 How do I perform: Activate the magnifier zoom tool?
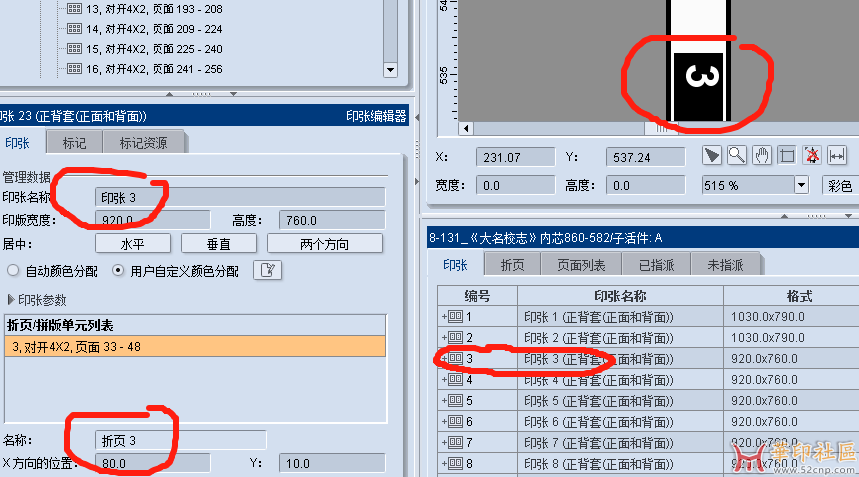(736, 156)
